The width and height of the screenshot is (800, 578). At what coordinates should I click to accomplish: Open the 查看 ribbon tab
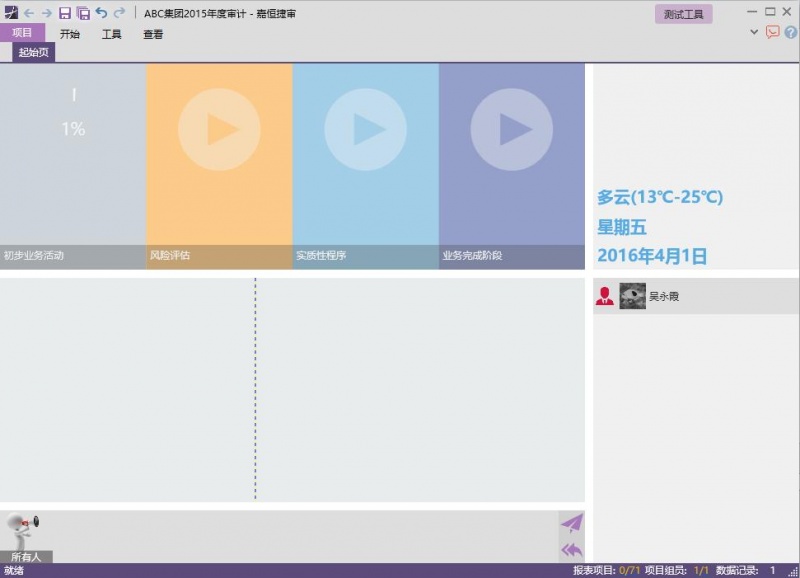pos(153,34)
